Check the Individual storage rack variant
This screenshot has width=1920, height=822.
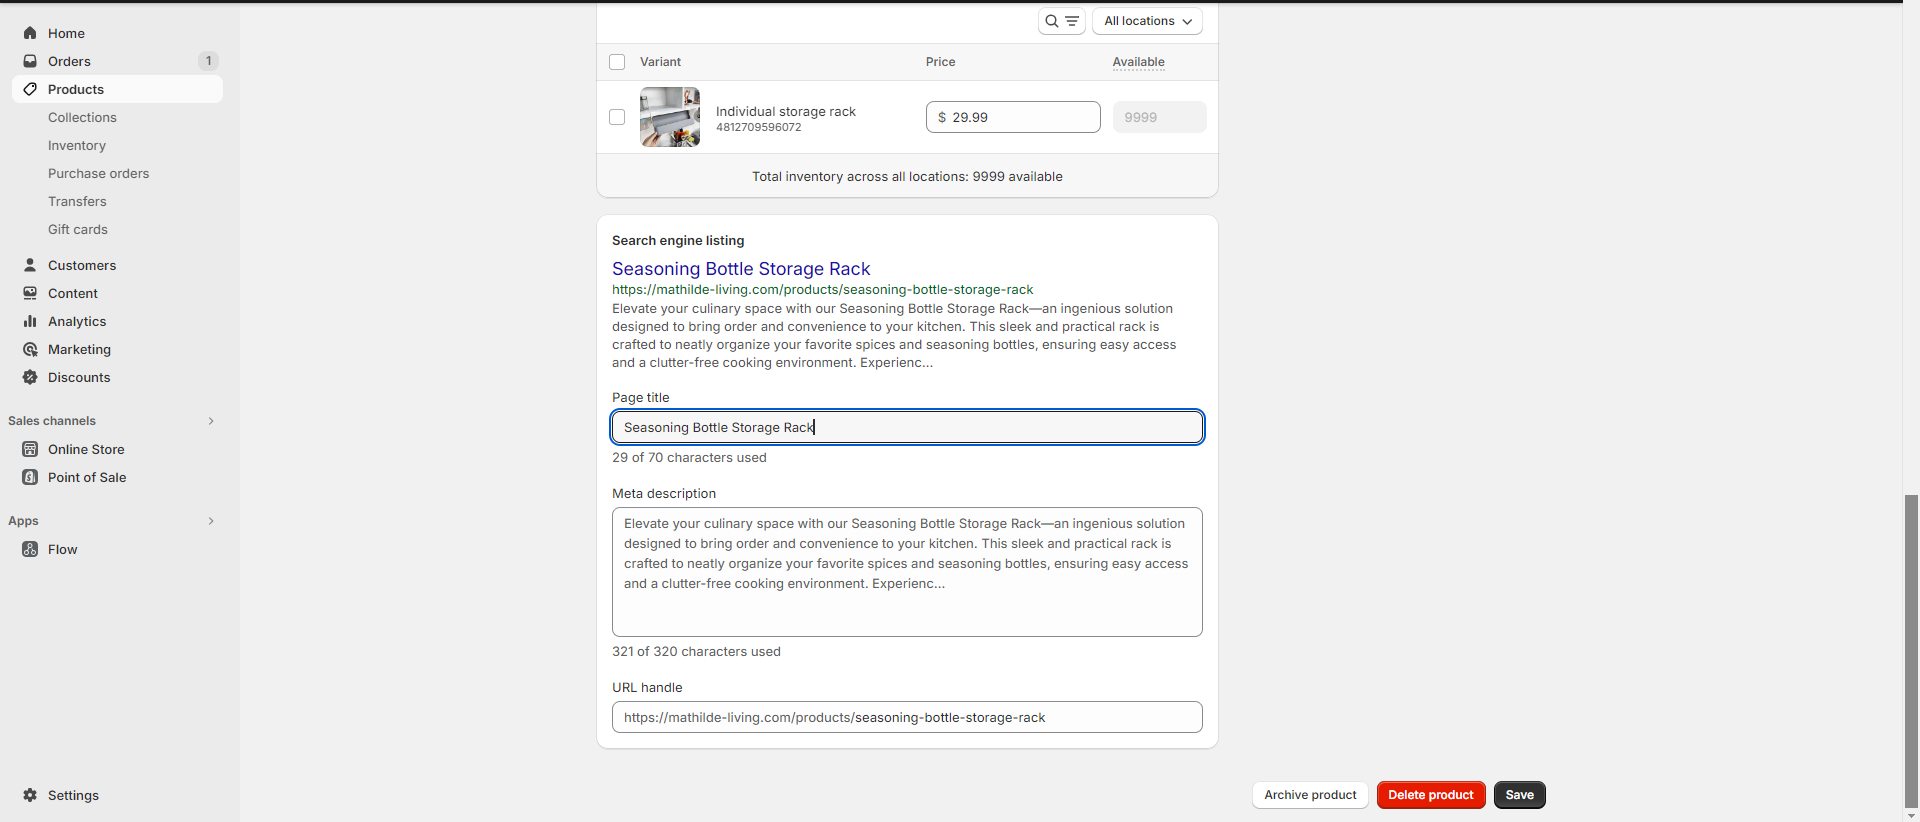[x=617, y=117]
